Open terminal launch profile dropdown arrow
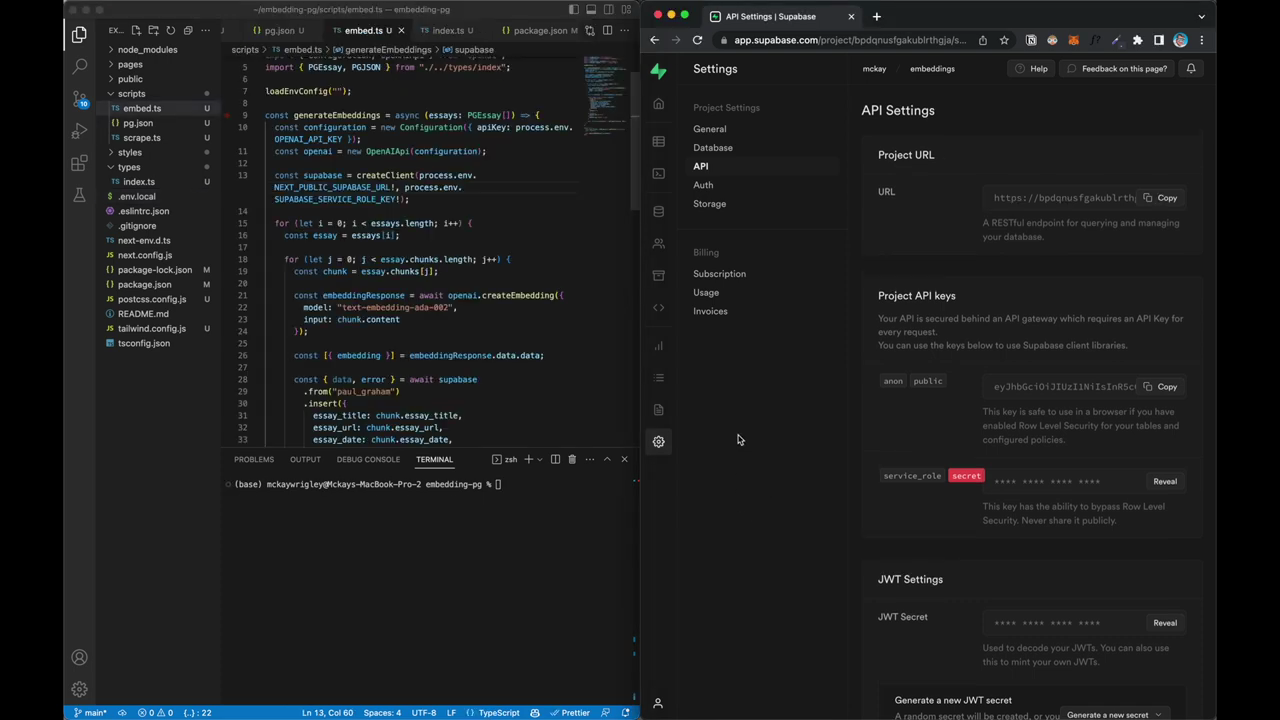 pyautogui.click(x=540, y=459)
